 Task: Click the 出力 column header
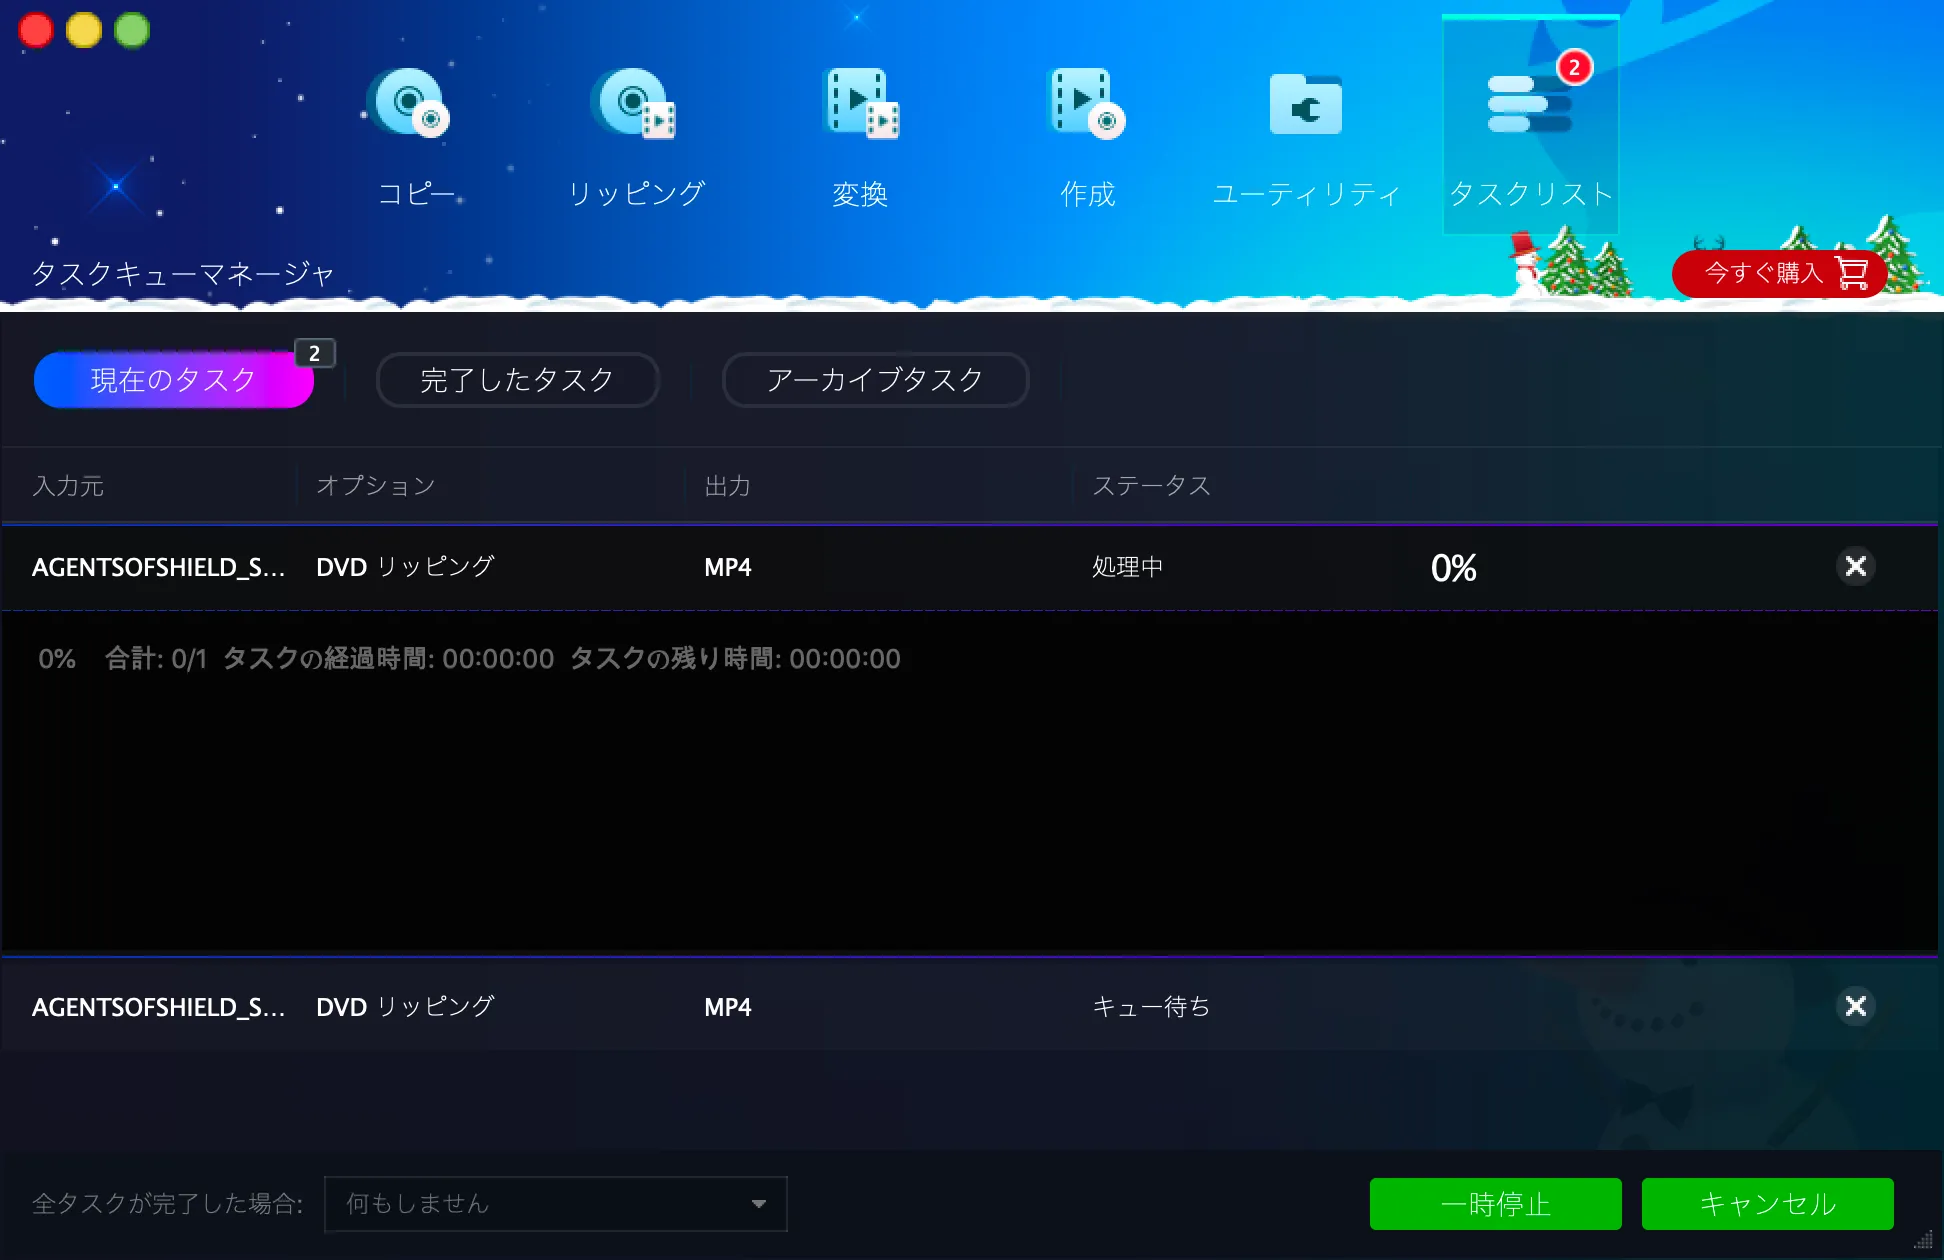tap(728, 486)
